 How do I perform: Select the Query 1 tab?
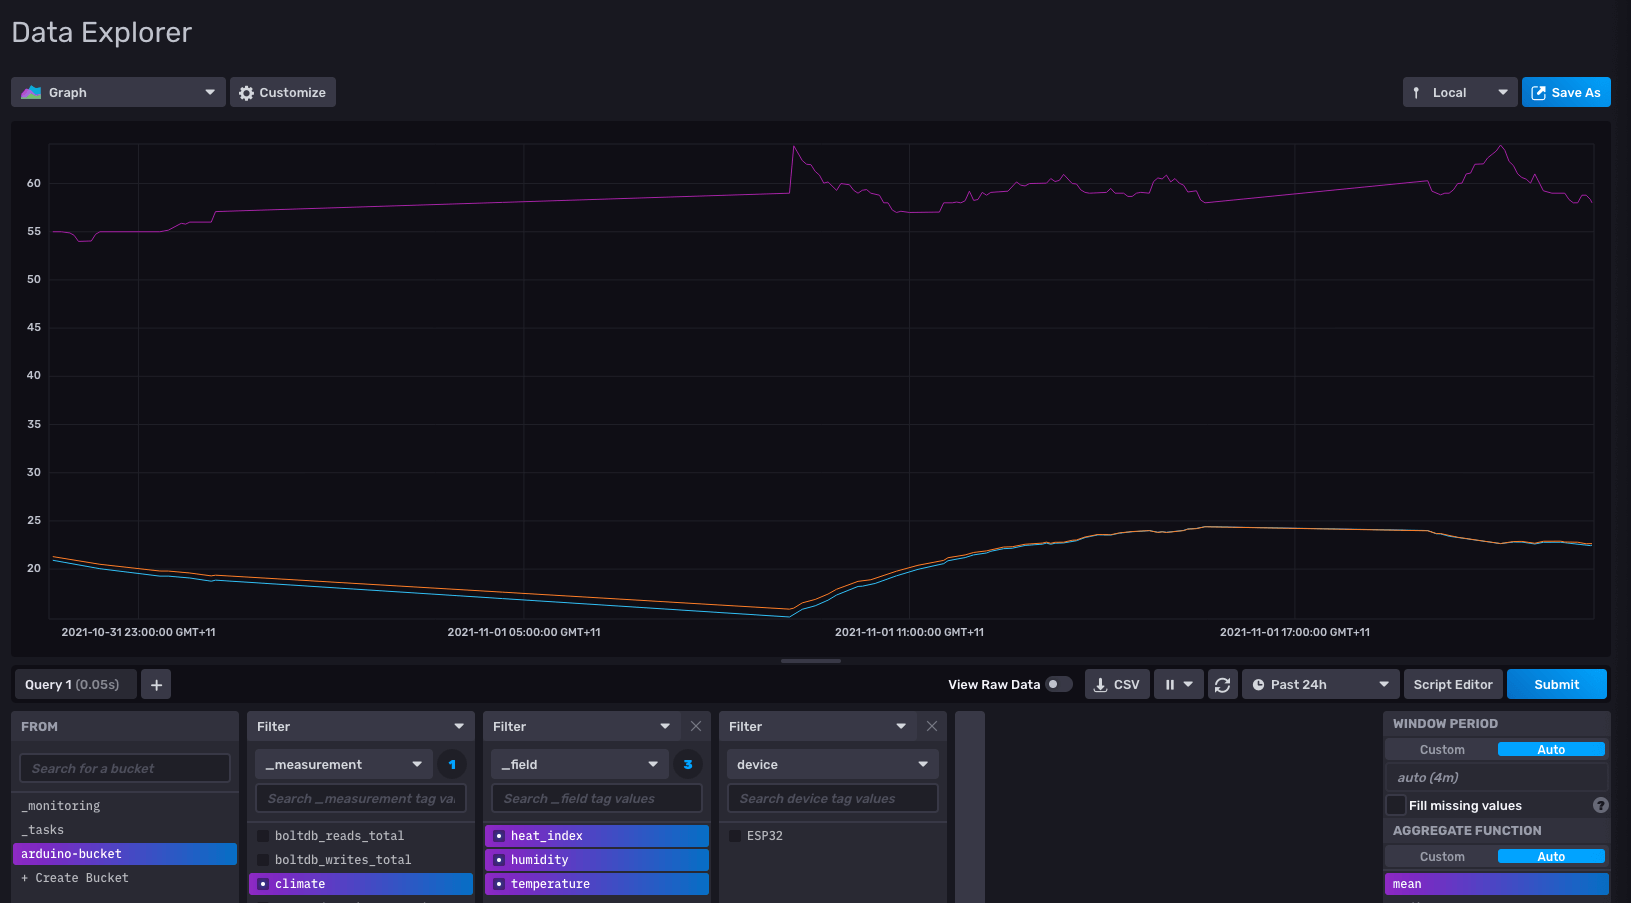(75, 684)
